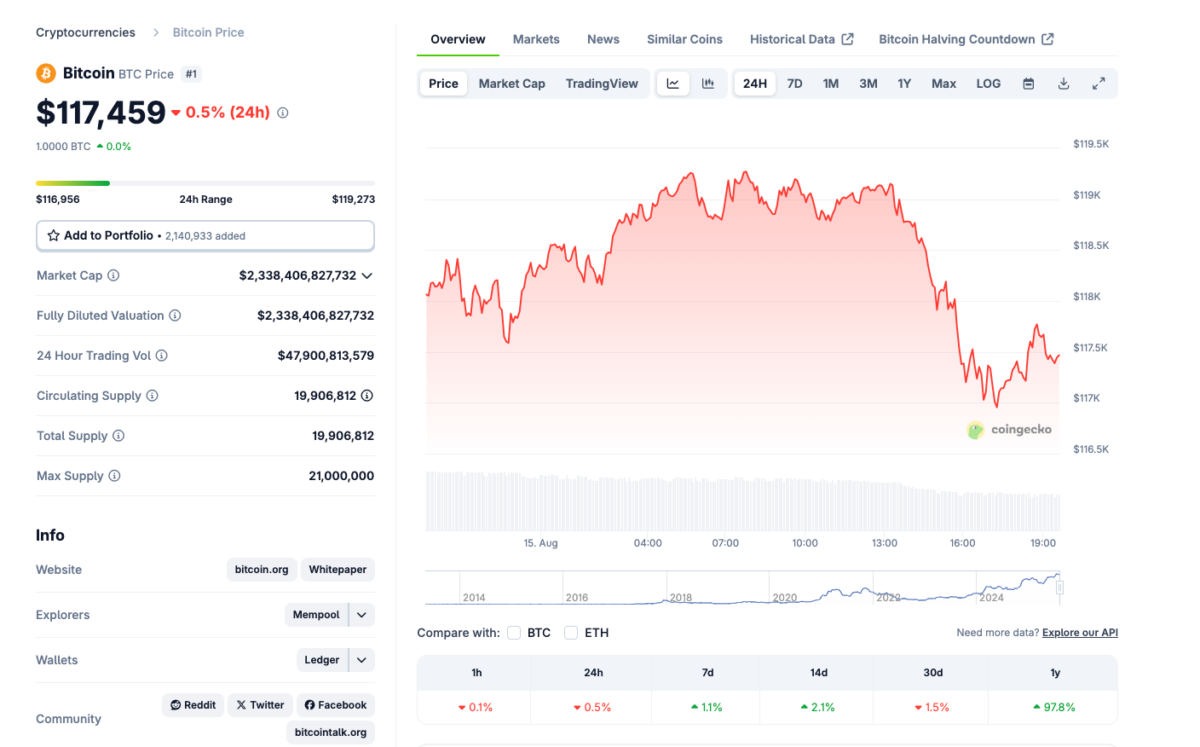Click the 21,000,000 max supply value

(341, 476)
